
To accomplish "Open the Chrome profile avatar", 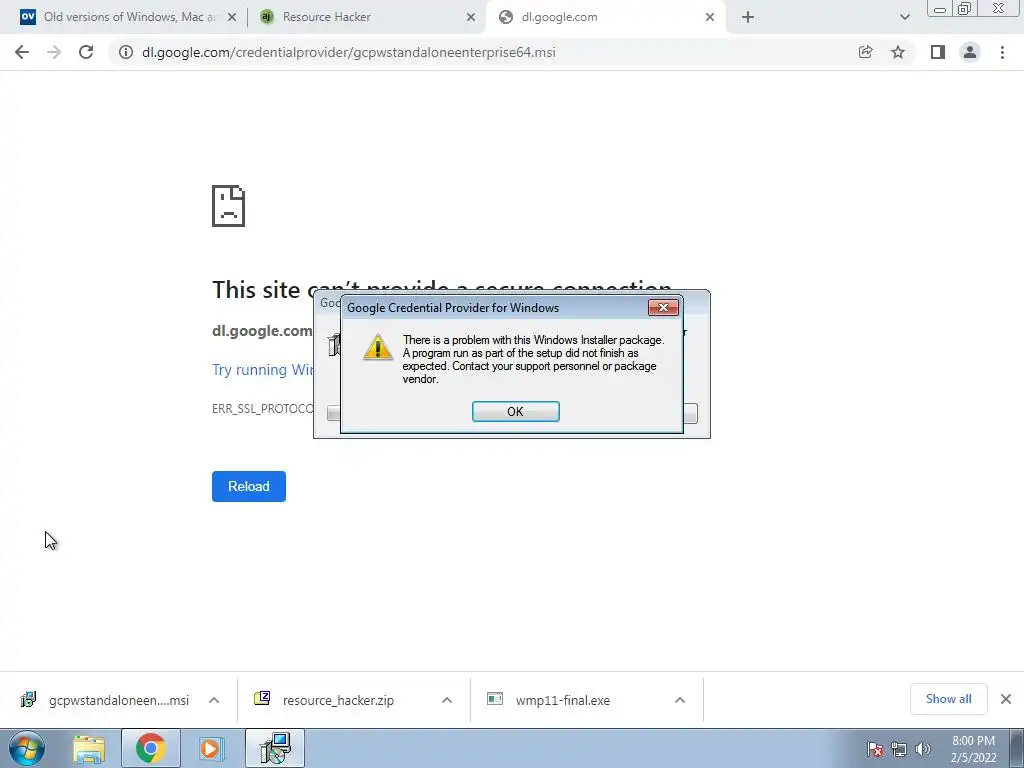I will [970, 52].
